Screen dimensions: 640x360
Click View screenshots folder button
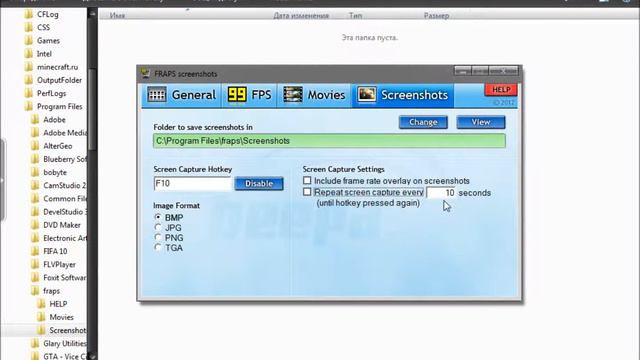coord(481,122)
